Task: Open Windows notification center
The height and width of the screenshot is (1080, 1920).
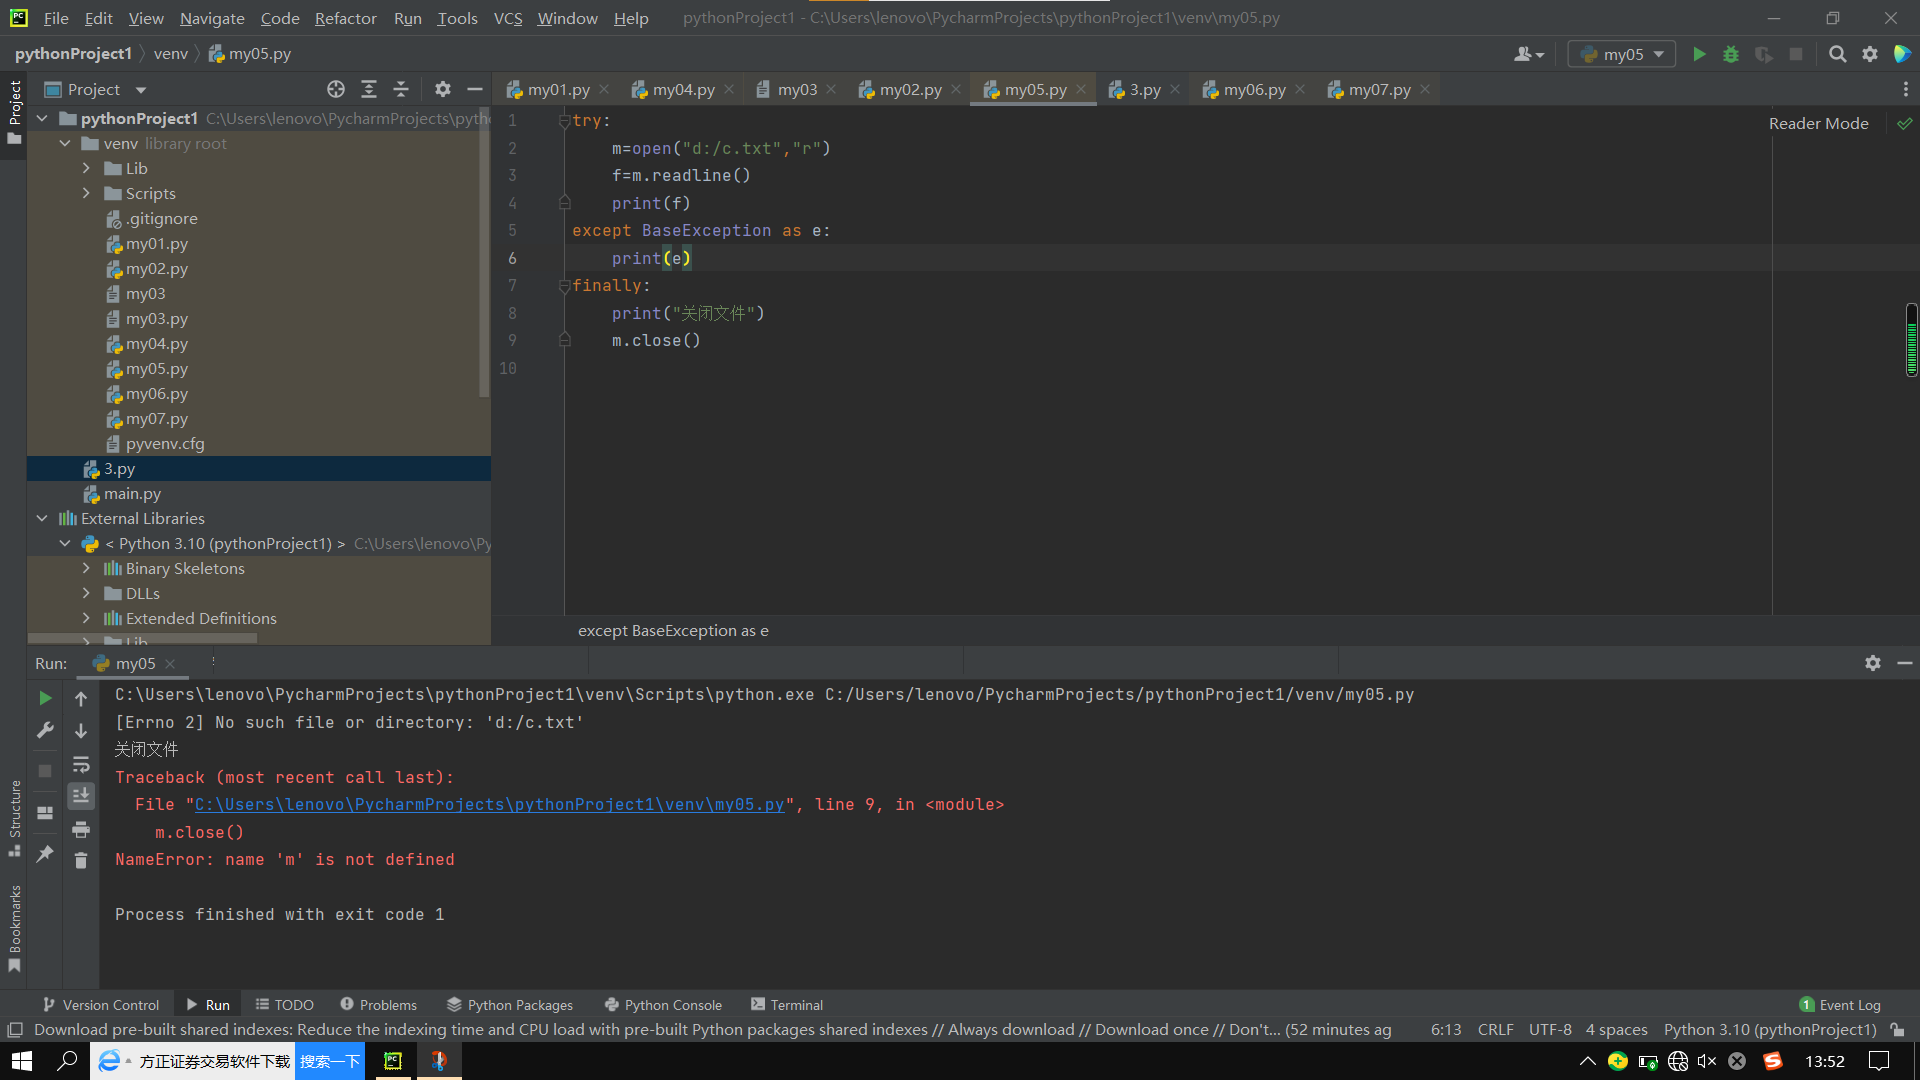Action: coord(1879,1061)
